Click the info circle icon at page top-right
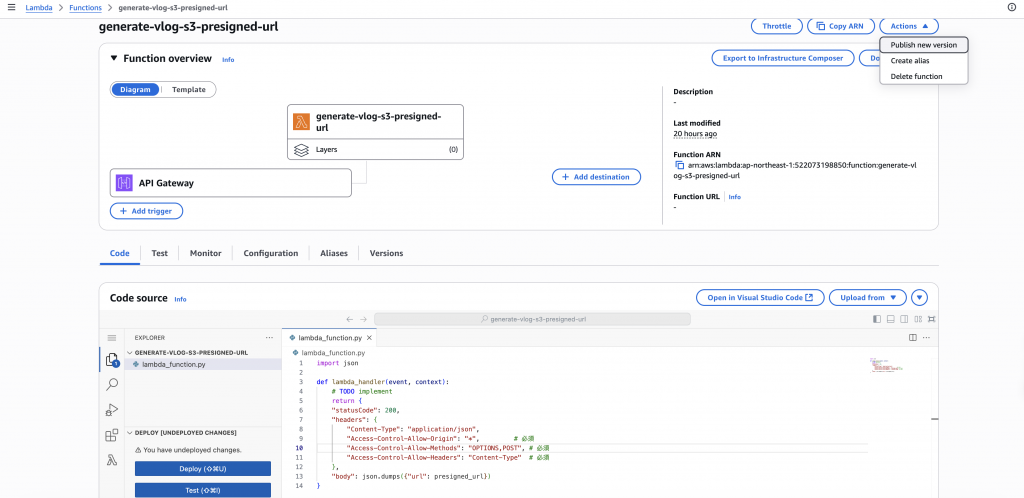 tap(1012, 7)
